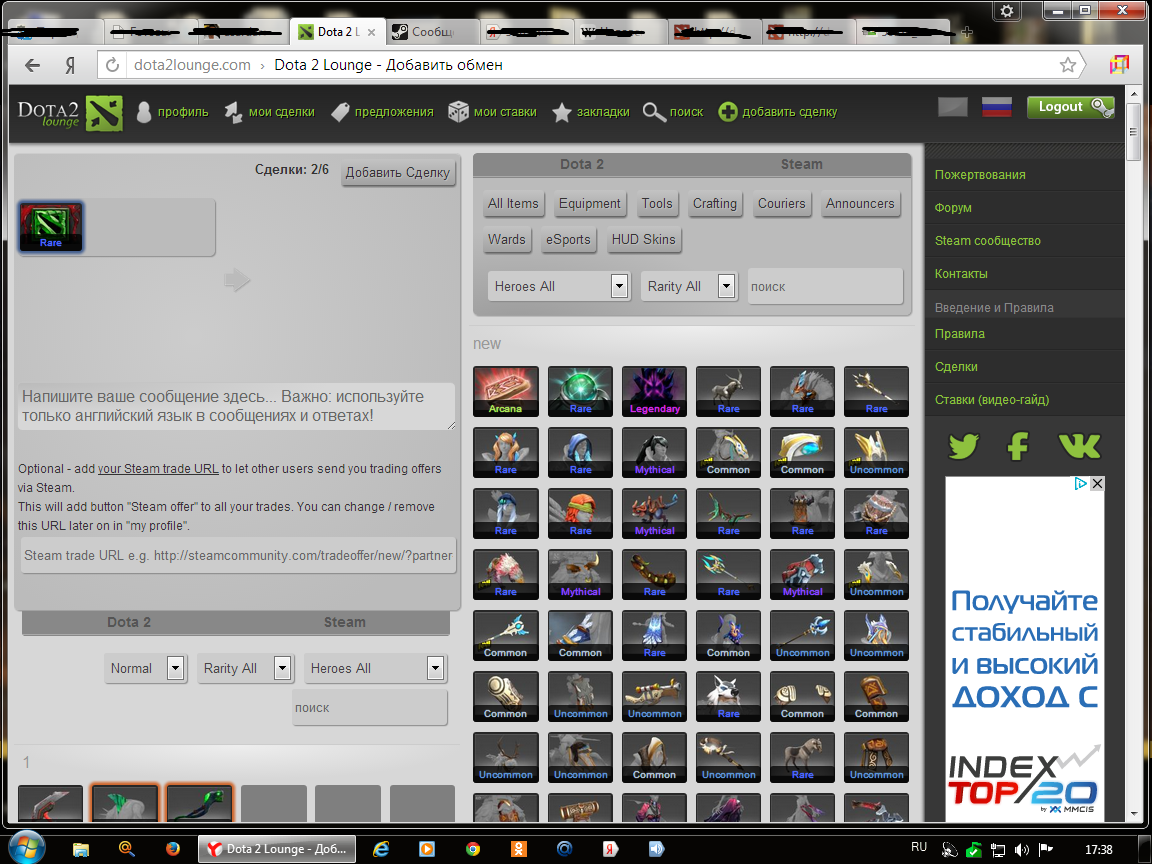The image size is (1152, 864).
Task: Click the browser back arrow
Action: pos(32,65)
